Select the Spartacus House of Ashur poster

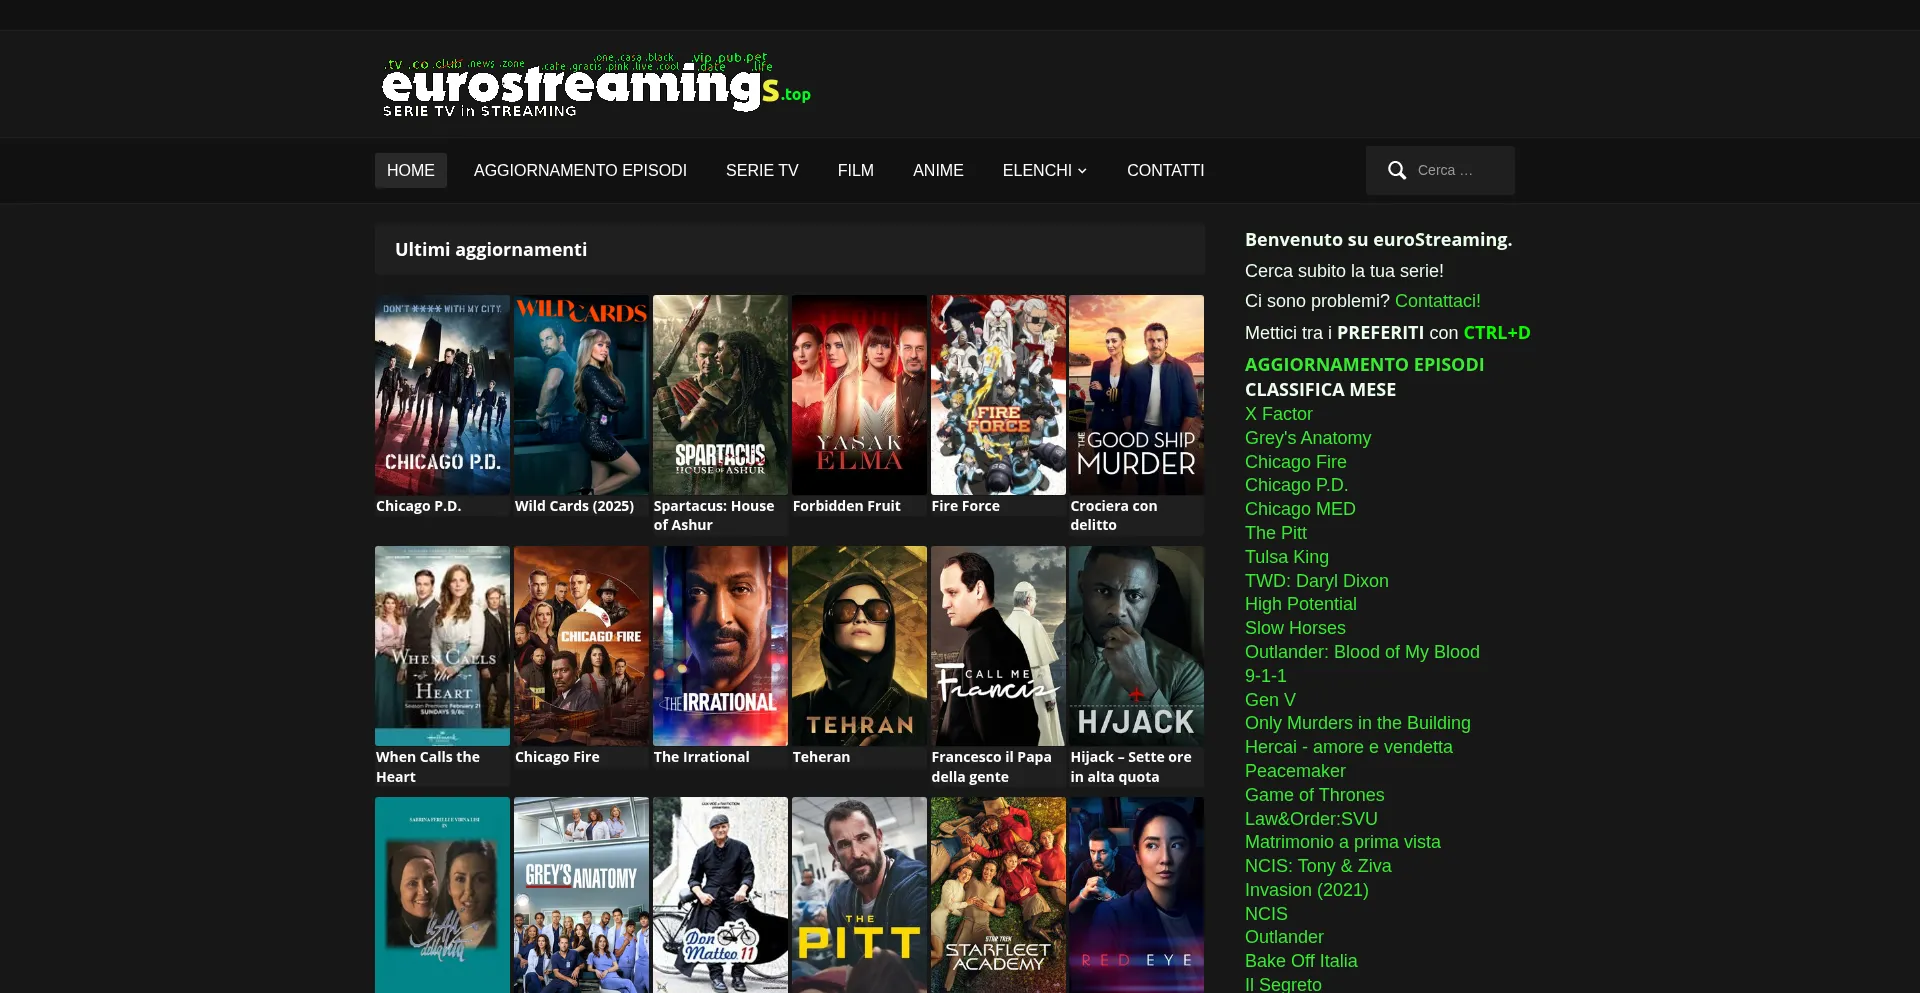(720, 395)
